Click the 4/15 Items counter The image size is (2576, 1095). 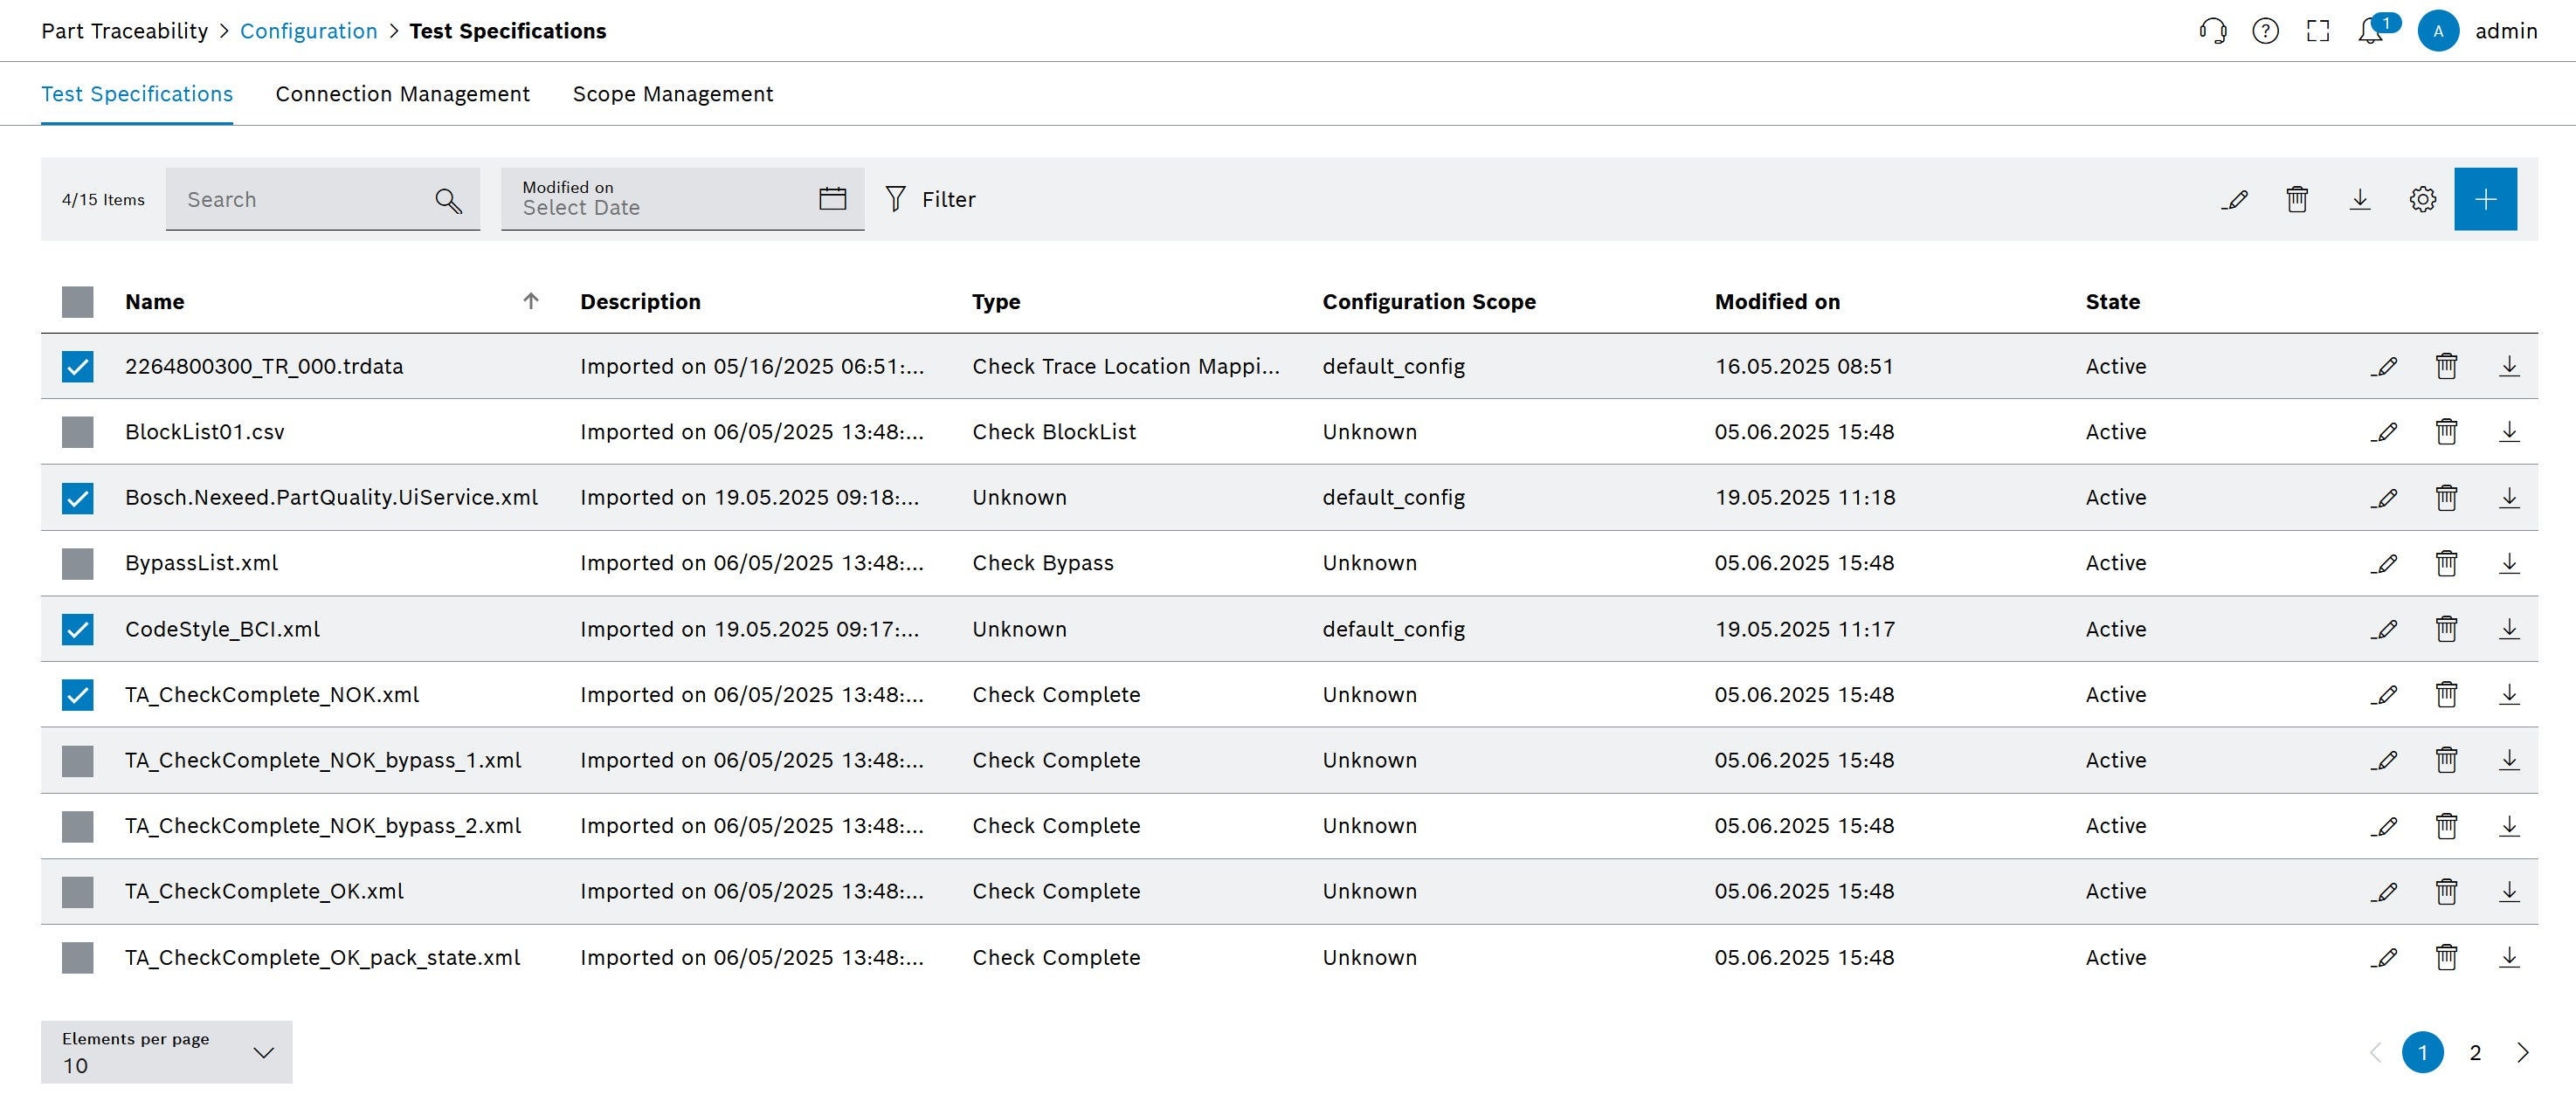(103, 200)
